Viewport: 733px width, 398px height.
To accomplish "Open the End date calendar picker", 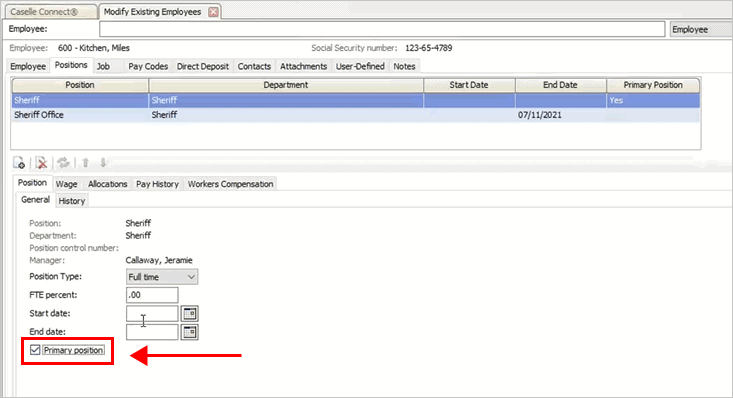I will point(189,332).
